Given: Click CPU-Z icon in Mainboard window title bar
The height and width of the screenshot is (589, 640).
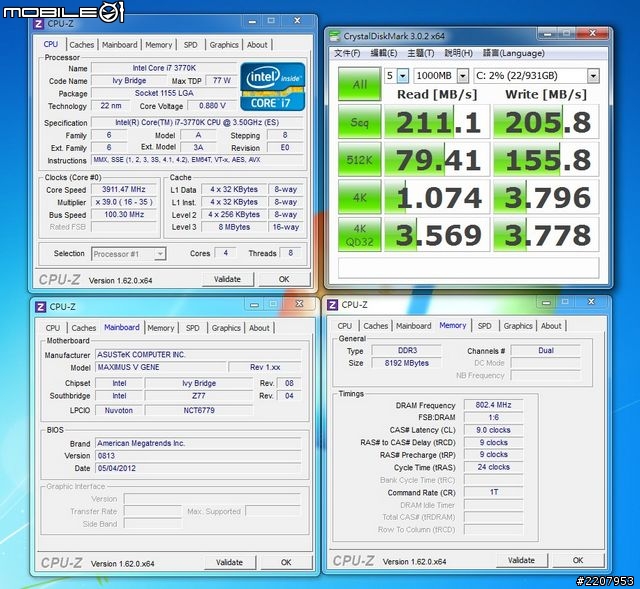Looking at the screenshot, I should click(40, 307).
